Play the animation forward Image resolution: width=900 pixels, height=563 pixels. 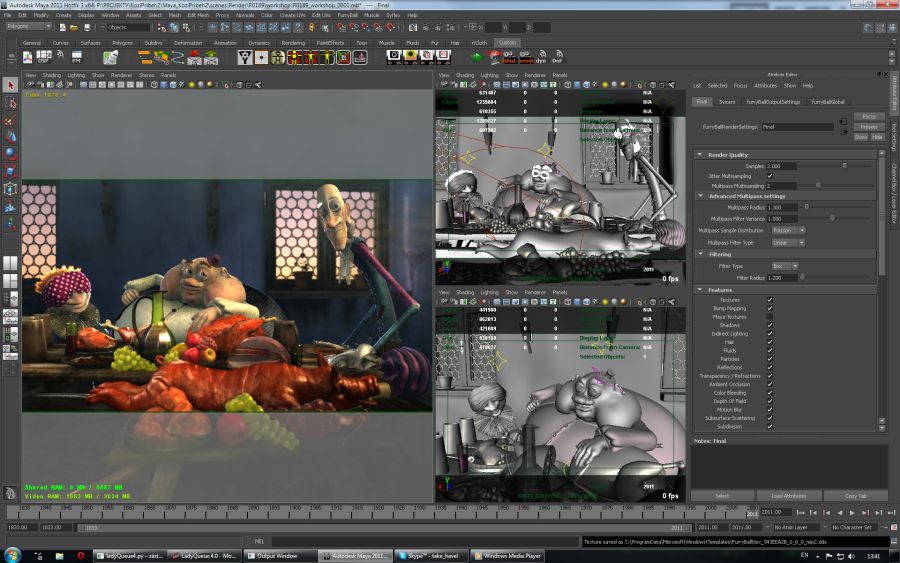point(852,512)
